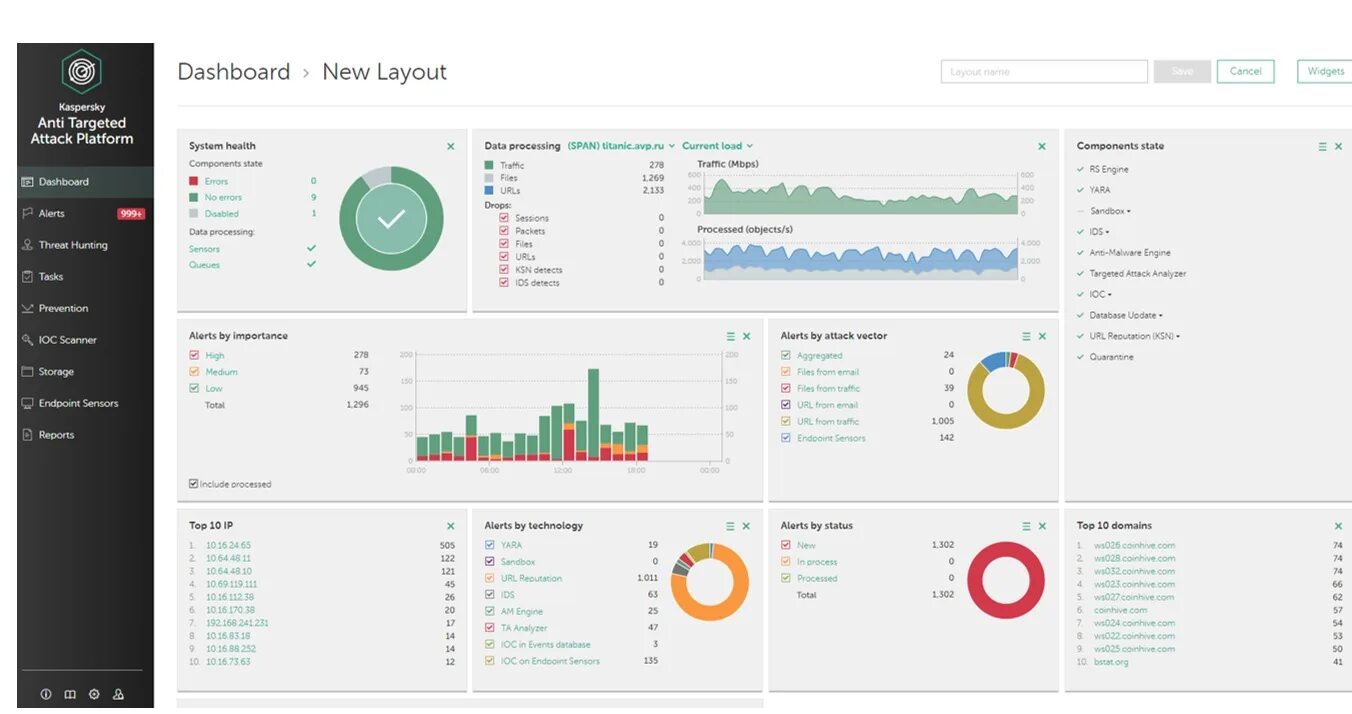Close the Alerts by status widget
The image size is (1352, 714).
coord(1042,526)
